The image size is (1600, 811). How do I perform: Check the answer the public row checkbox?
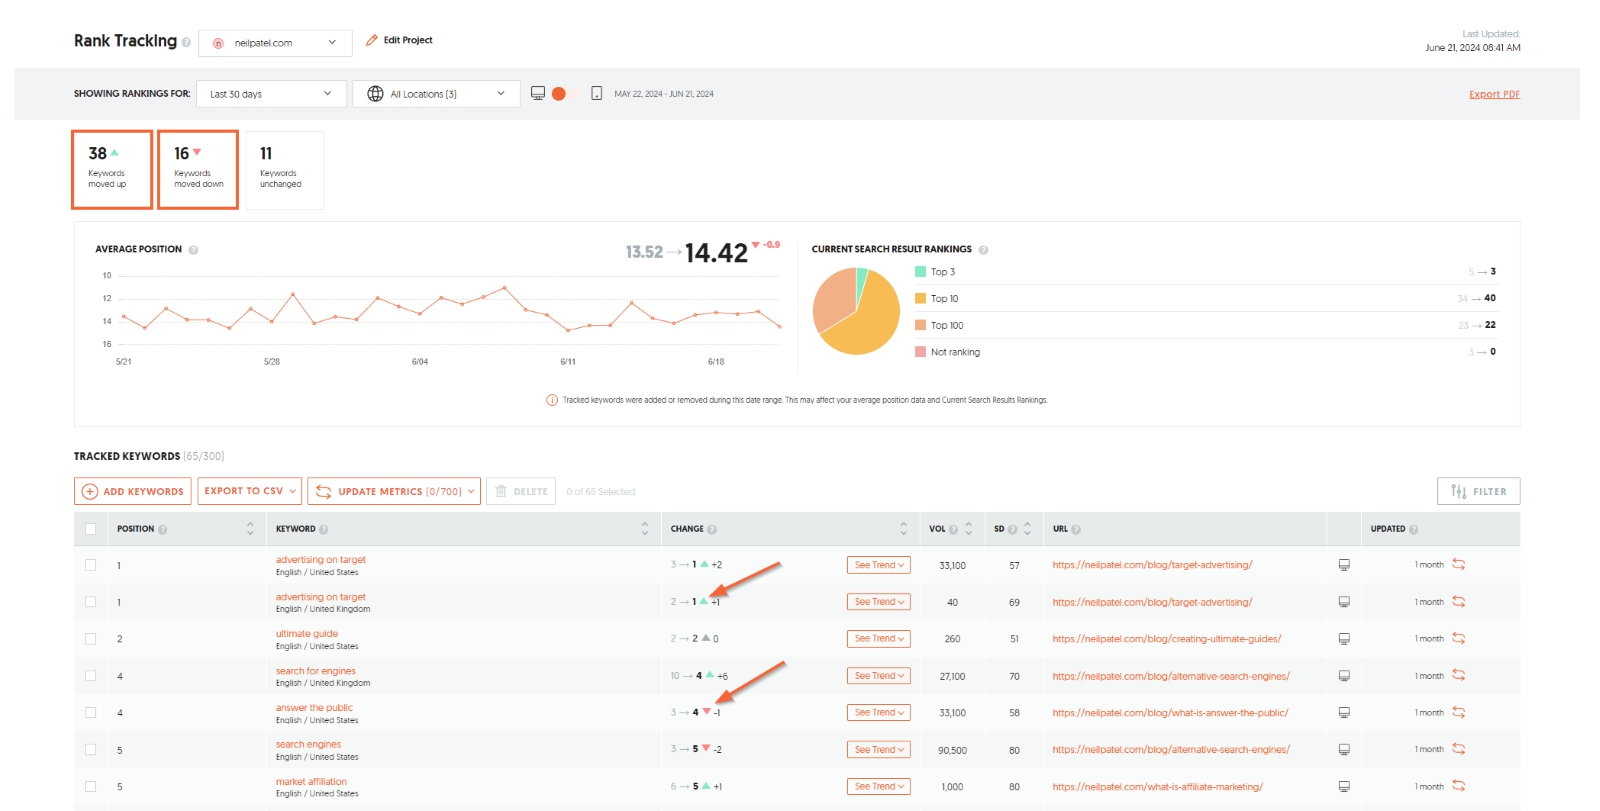pyautogui.click(x=91, y=713)
